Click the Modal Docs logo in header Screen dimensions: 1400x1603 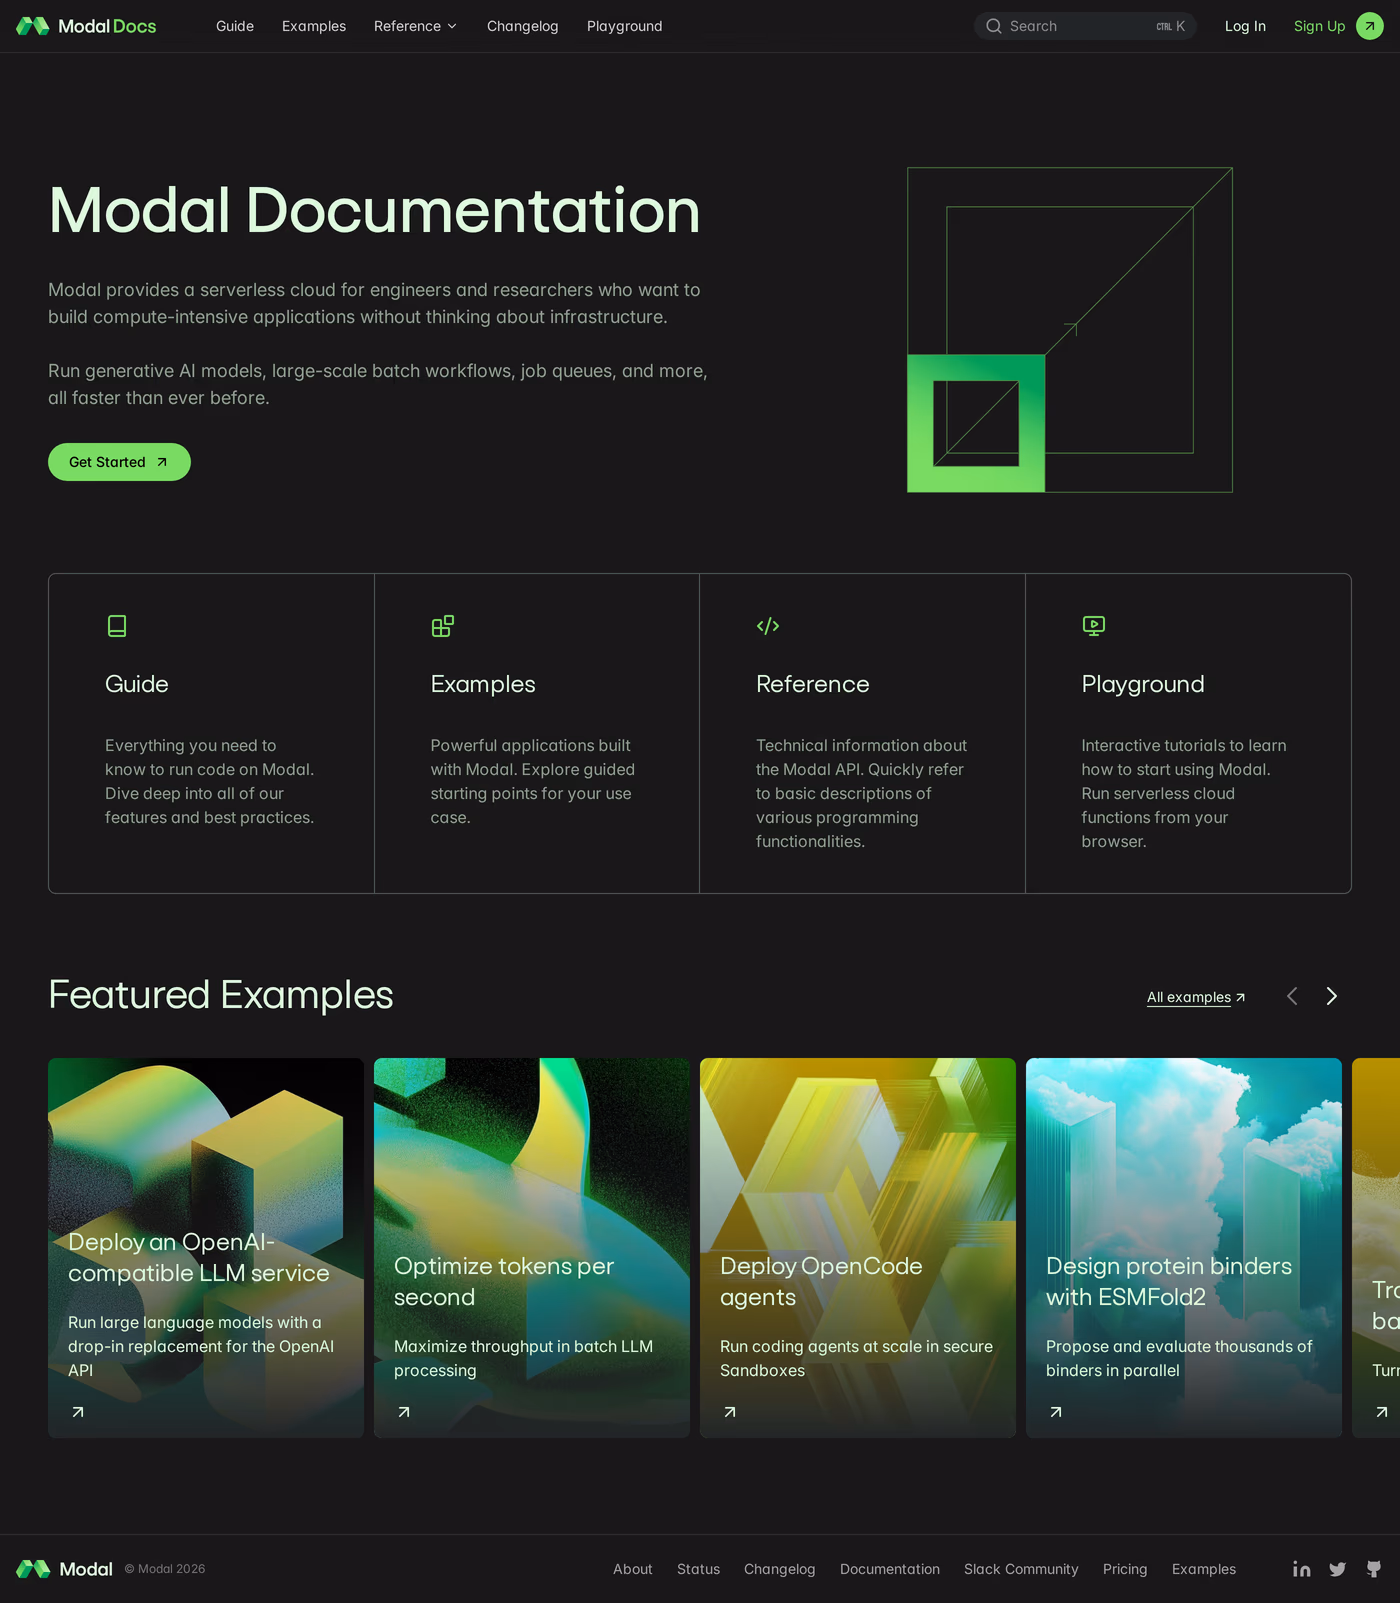tap(86, 26)
